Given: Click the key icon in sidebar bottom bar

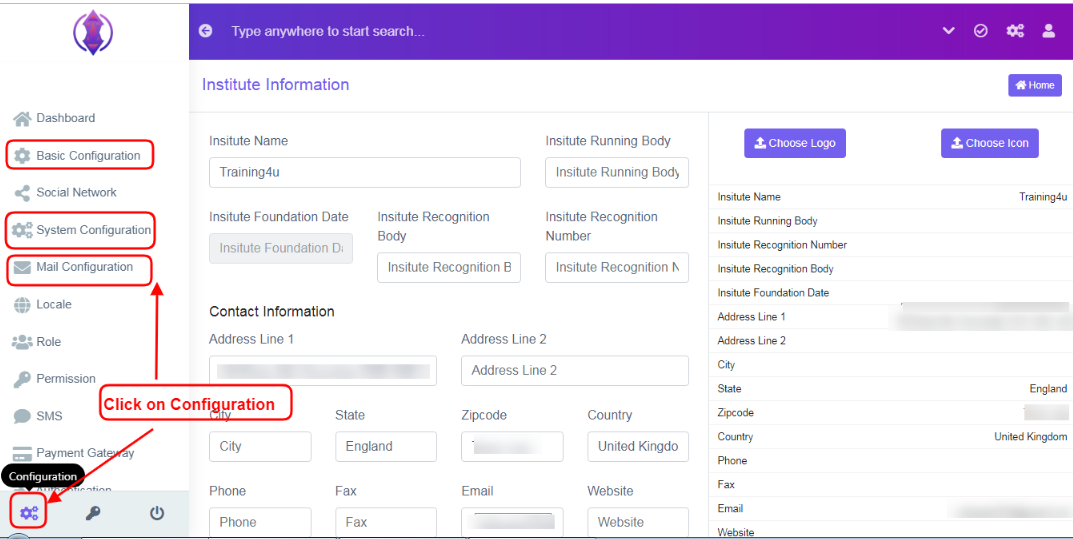Looking at the screenshot, I should [93, 514].
